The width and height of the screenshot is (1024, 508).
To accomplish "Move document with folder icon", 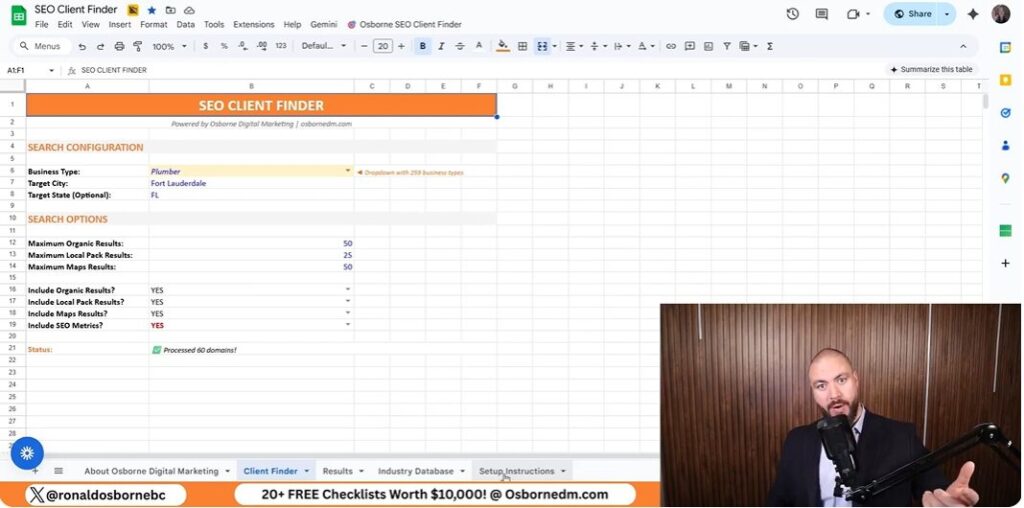I will [170, 10].
